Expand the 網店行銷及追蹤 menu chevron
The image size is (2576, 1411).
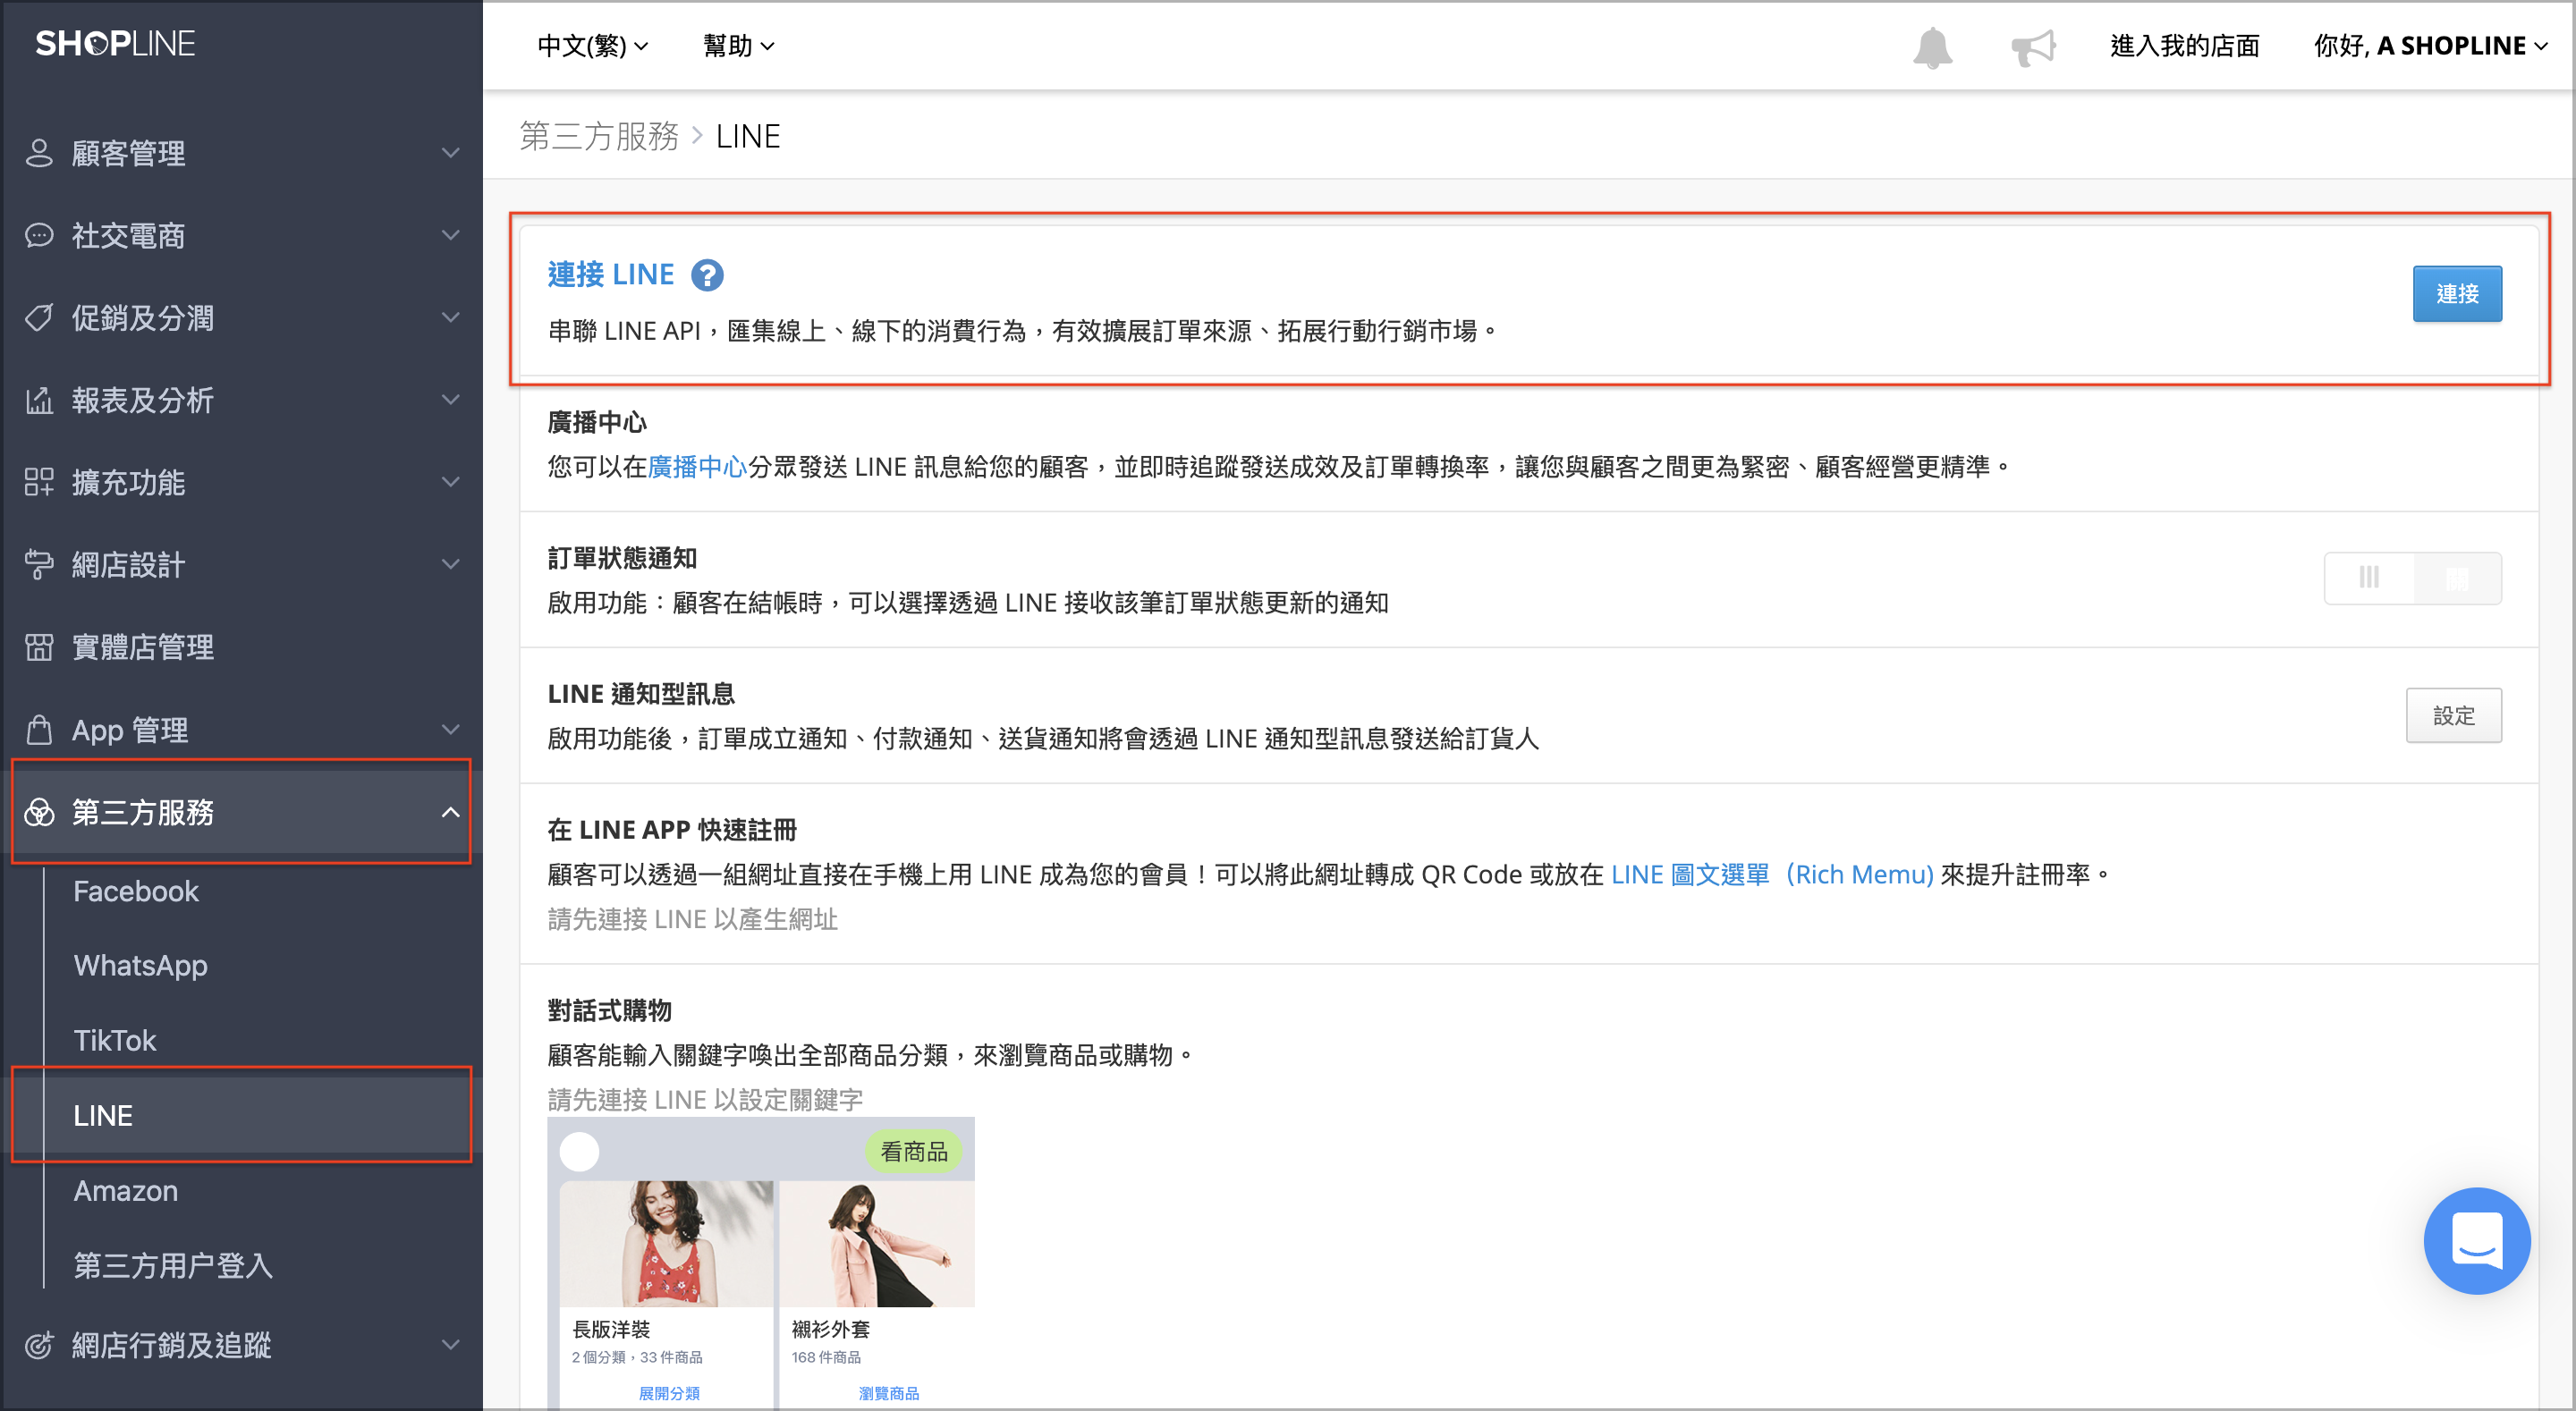[x=451, y=1345]
